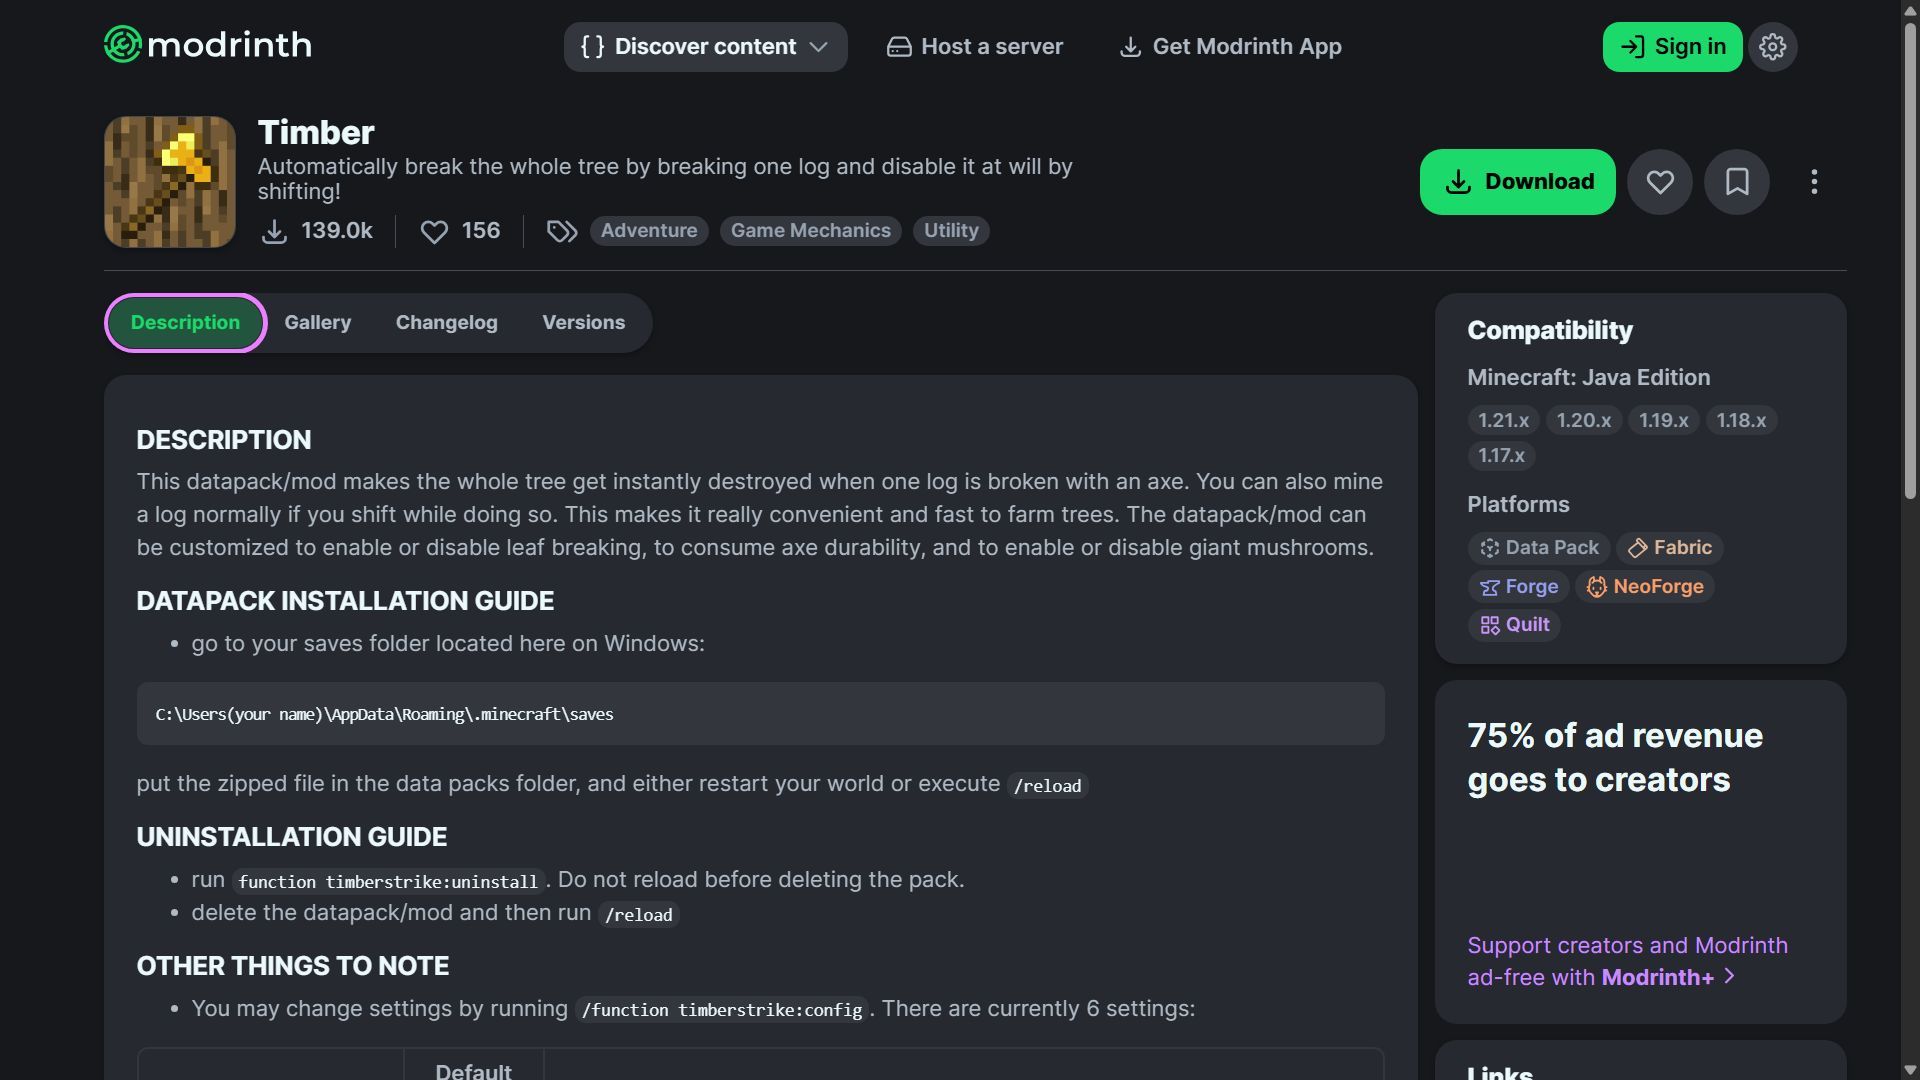This screenshot has height=1080, width=1920.
Task: Open the Host a server link
Action: [x=975, y=47]
